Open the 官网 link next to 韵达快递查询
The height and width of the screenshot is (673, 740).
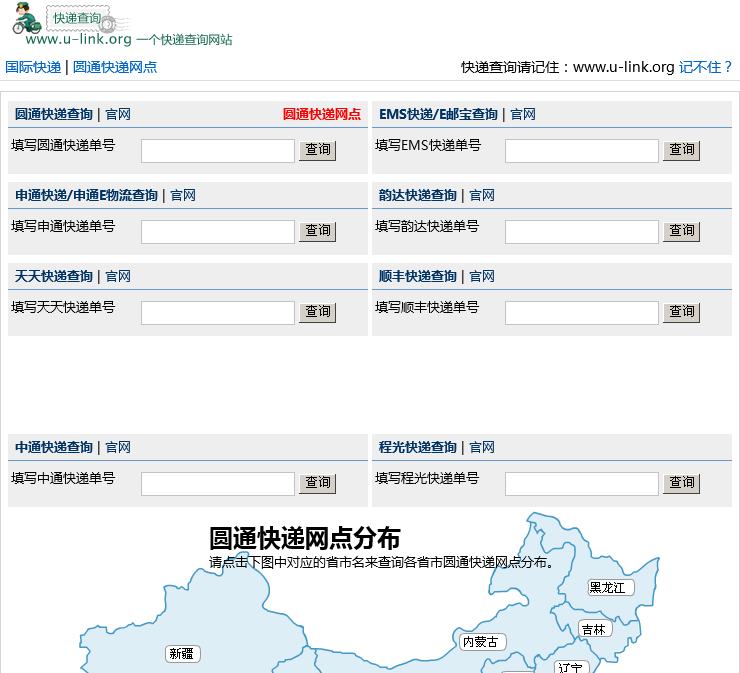pyautogui.click(x=482, y=195)
